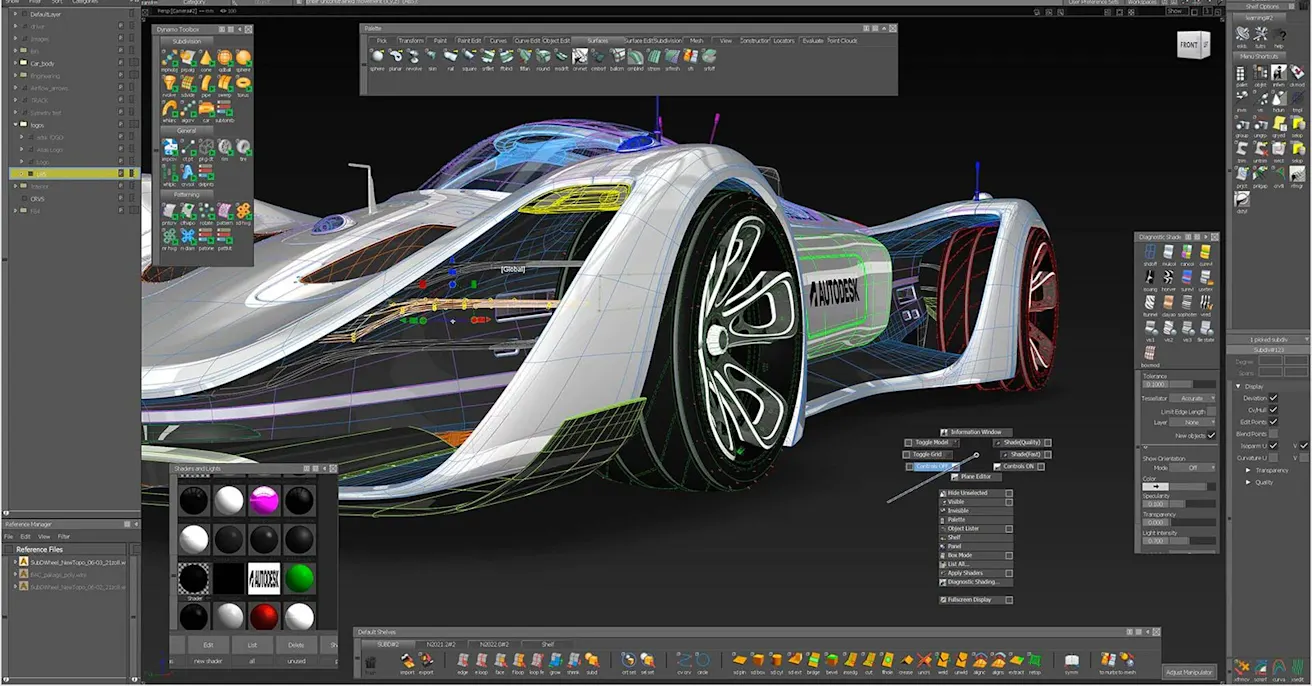Image resolution: width=1312 pixels, height=686 pixels.
Task: Choose the revolve surface tool in Palette
Action: 412,56
